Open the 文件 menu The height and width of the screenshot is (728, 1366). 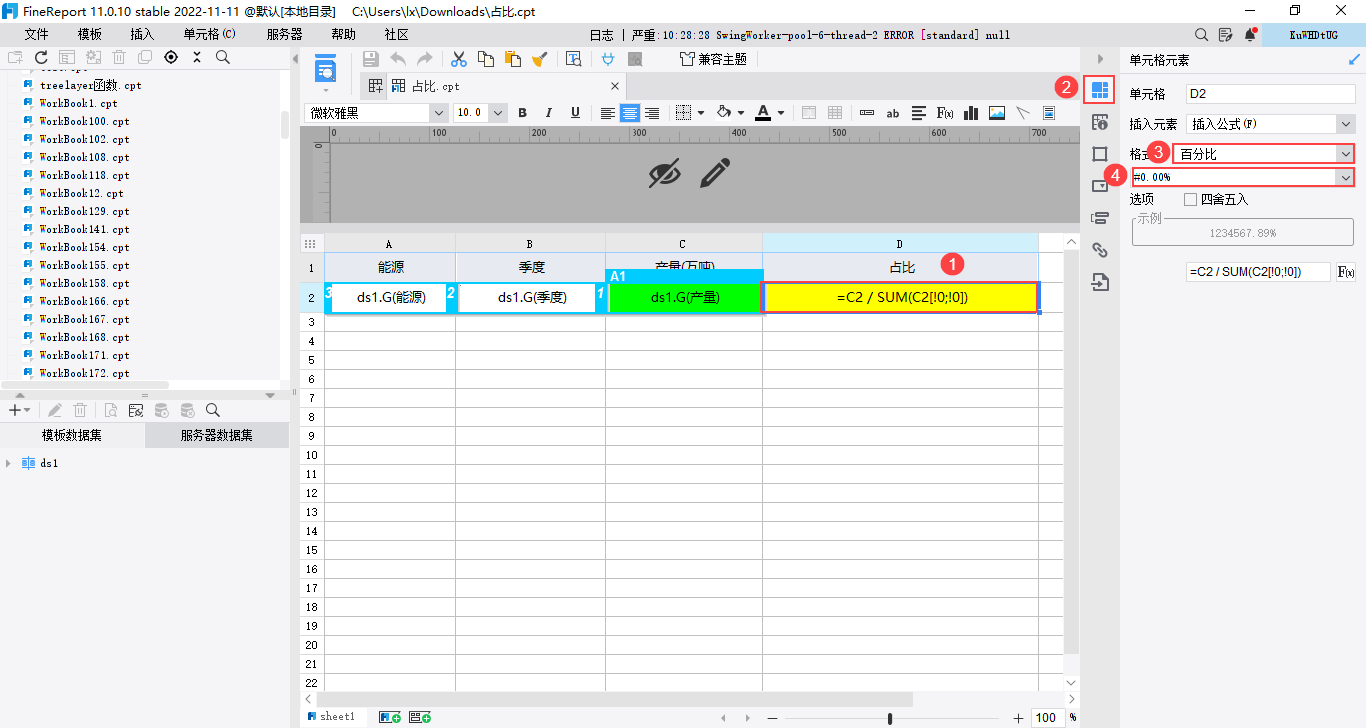37,34
